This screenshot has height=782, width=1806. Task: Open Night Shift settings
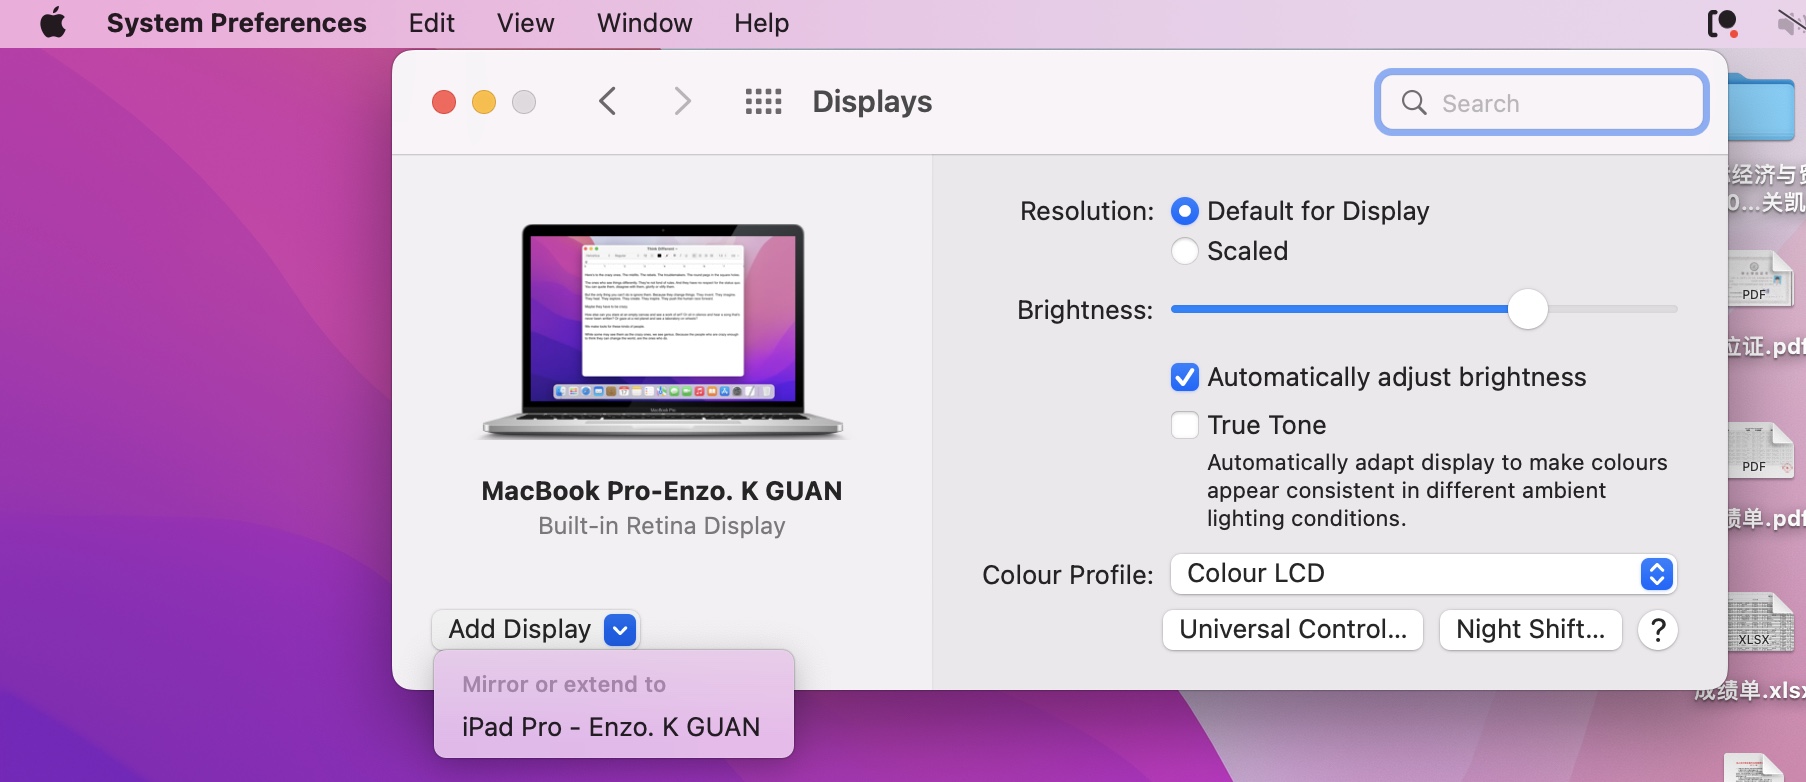pos(1531,630)
